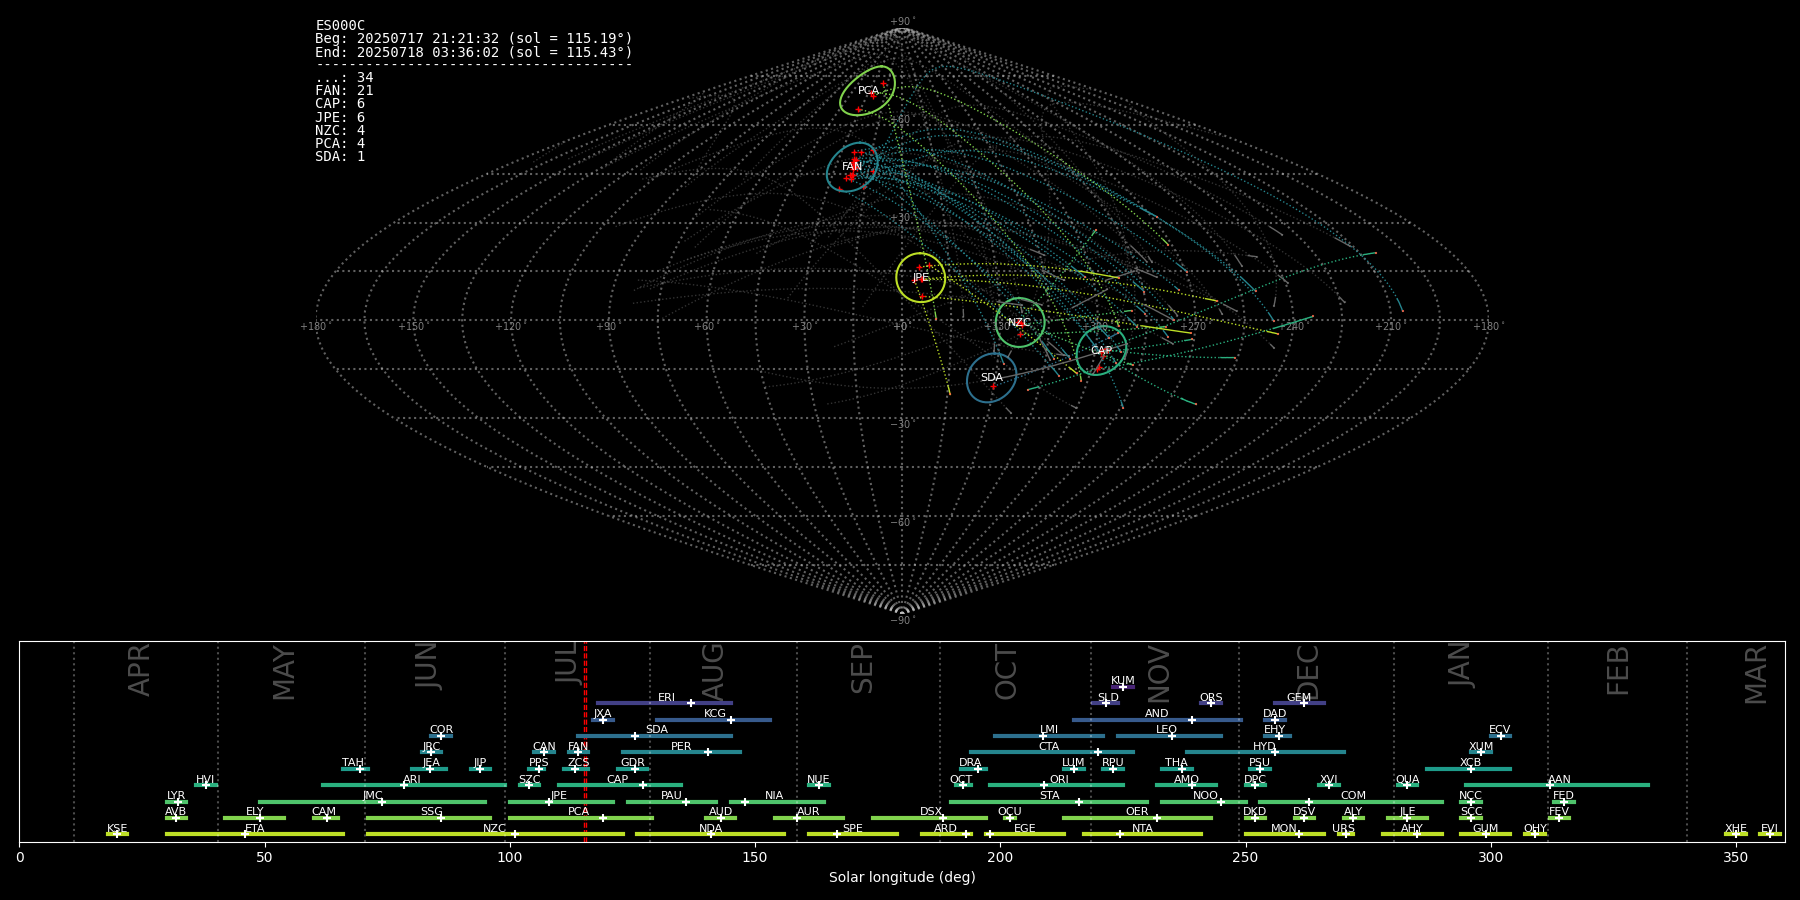Click the 350 tick label on longitude axis

pyautogui.click(x=1736, y=857)
